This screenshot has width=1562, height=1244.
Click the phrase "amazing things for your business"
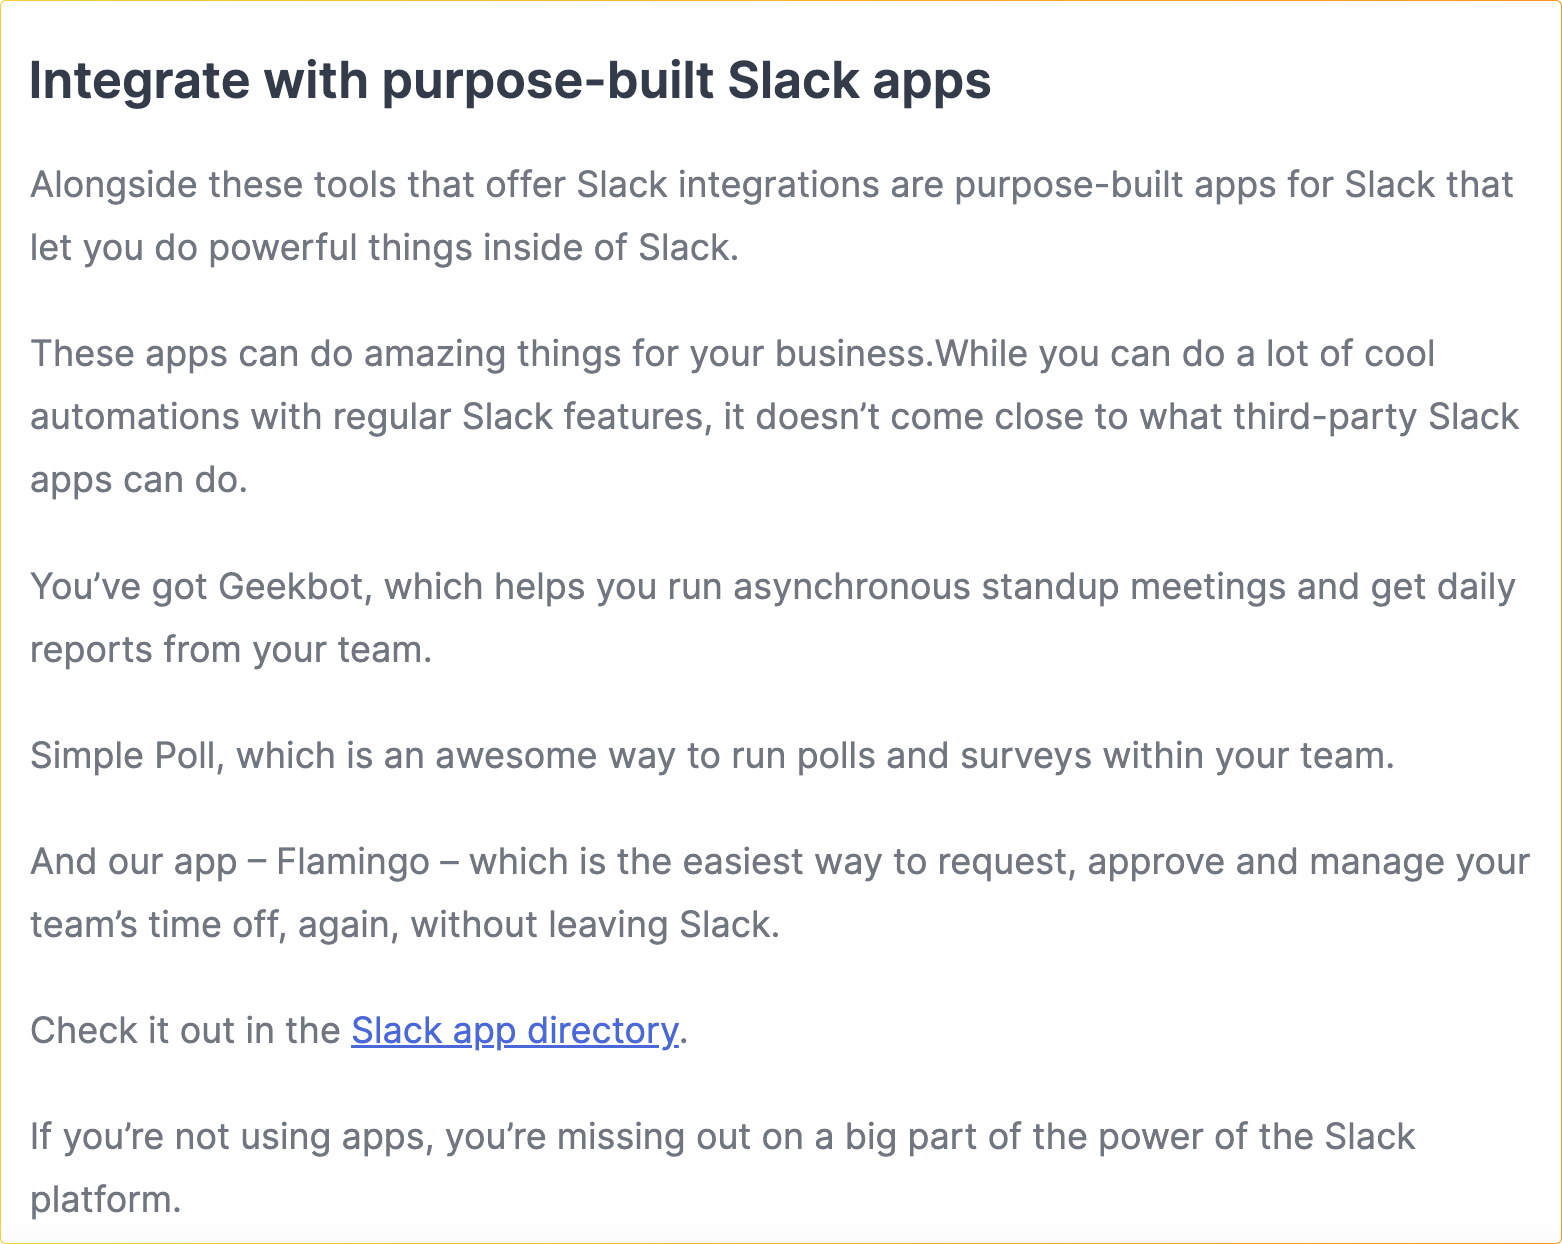[x=645, y=354]
